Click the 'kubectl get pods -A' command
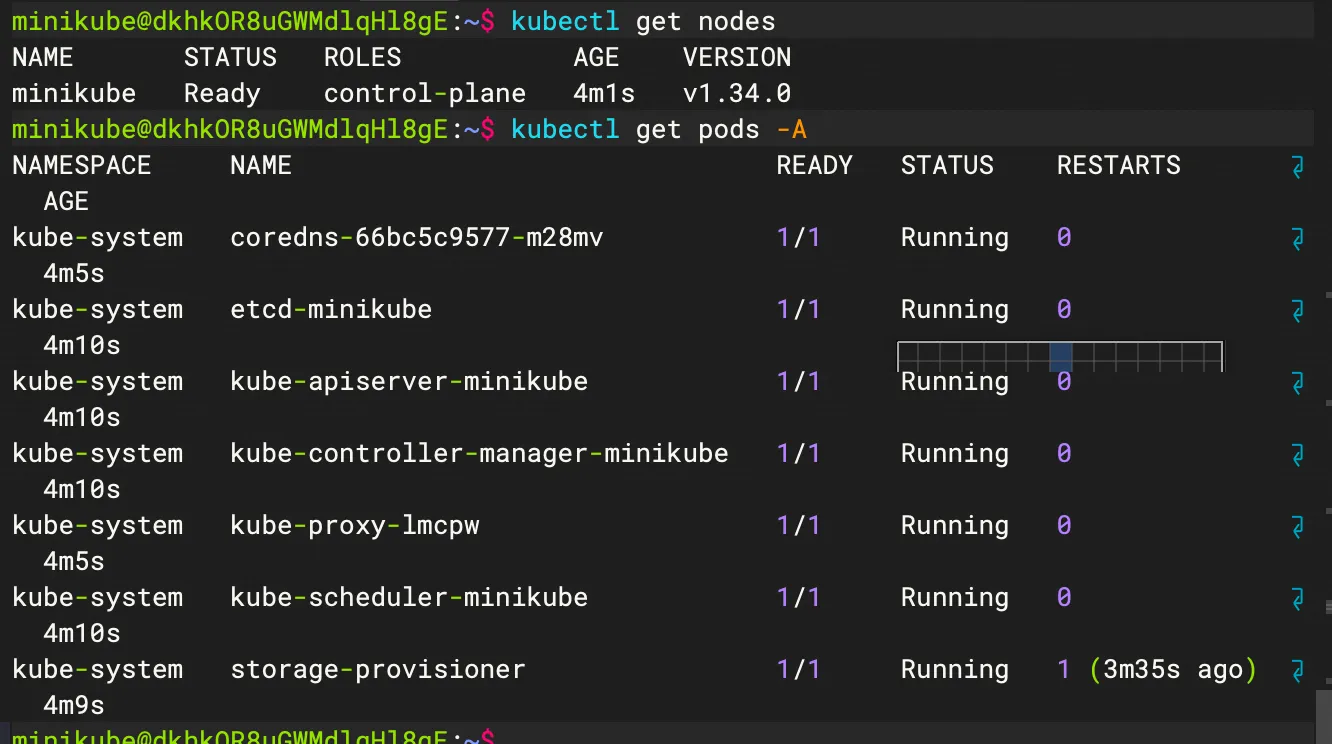This screenshot has width=1332, height=744. (x=658, y=129)
